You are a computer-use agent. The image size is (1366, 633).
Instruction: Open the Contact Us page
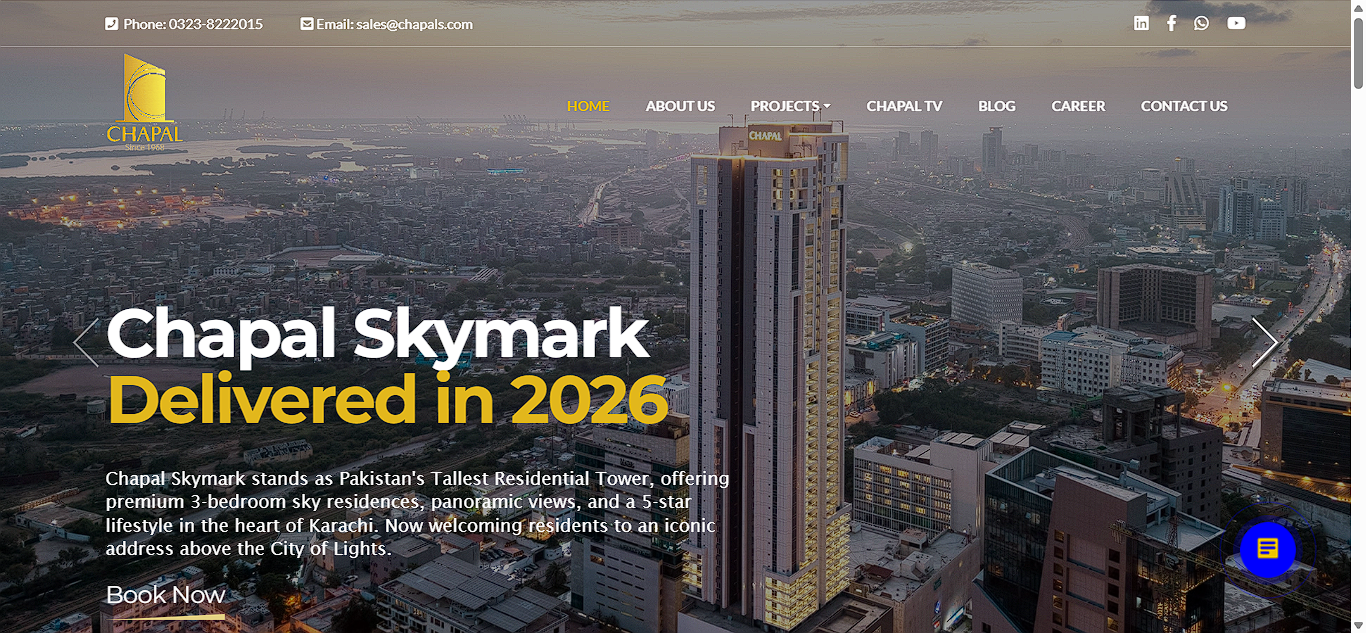coord(1184,106)
